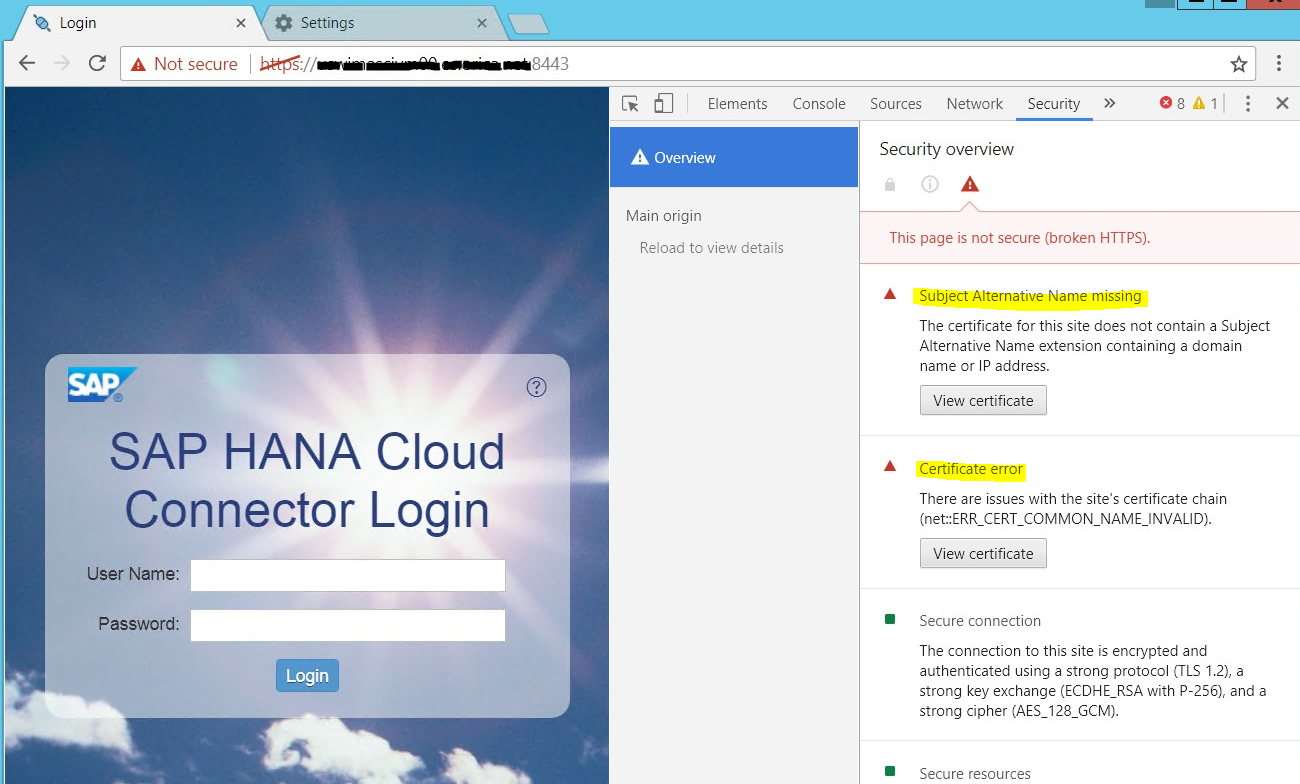Switch to the Sources tab

[x=895, y=104]
